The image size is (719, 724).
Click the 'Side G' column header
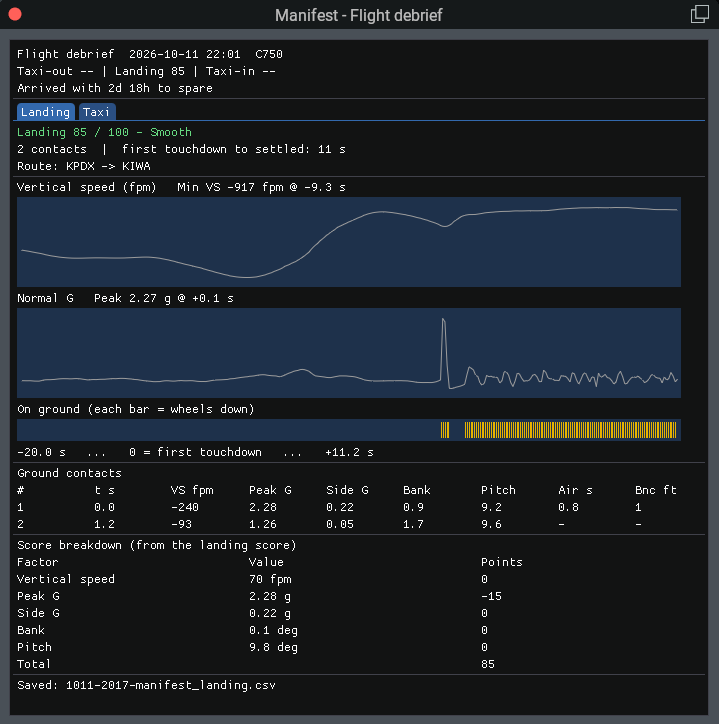click(347, 490)
